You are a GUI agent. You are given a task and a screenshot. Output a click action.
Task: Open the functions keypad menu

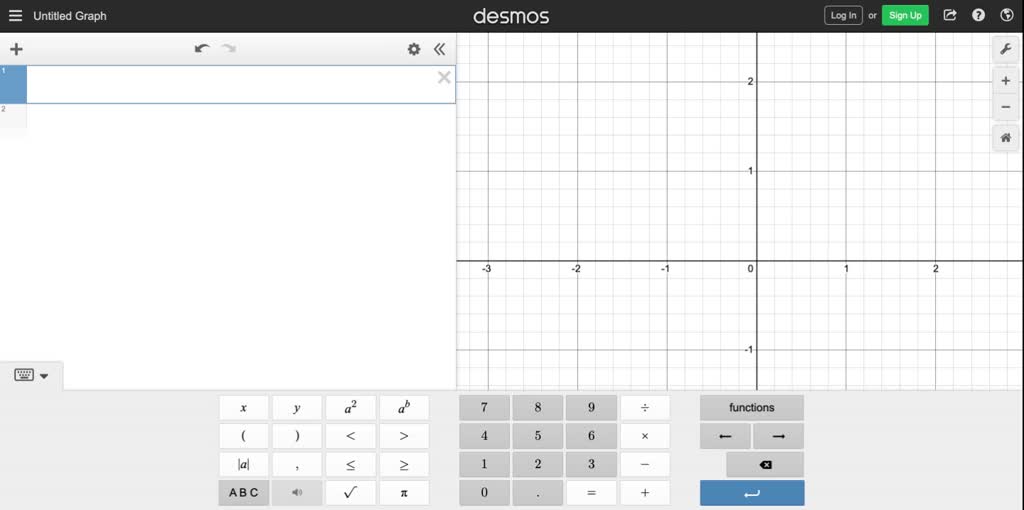point(751,408)
